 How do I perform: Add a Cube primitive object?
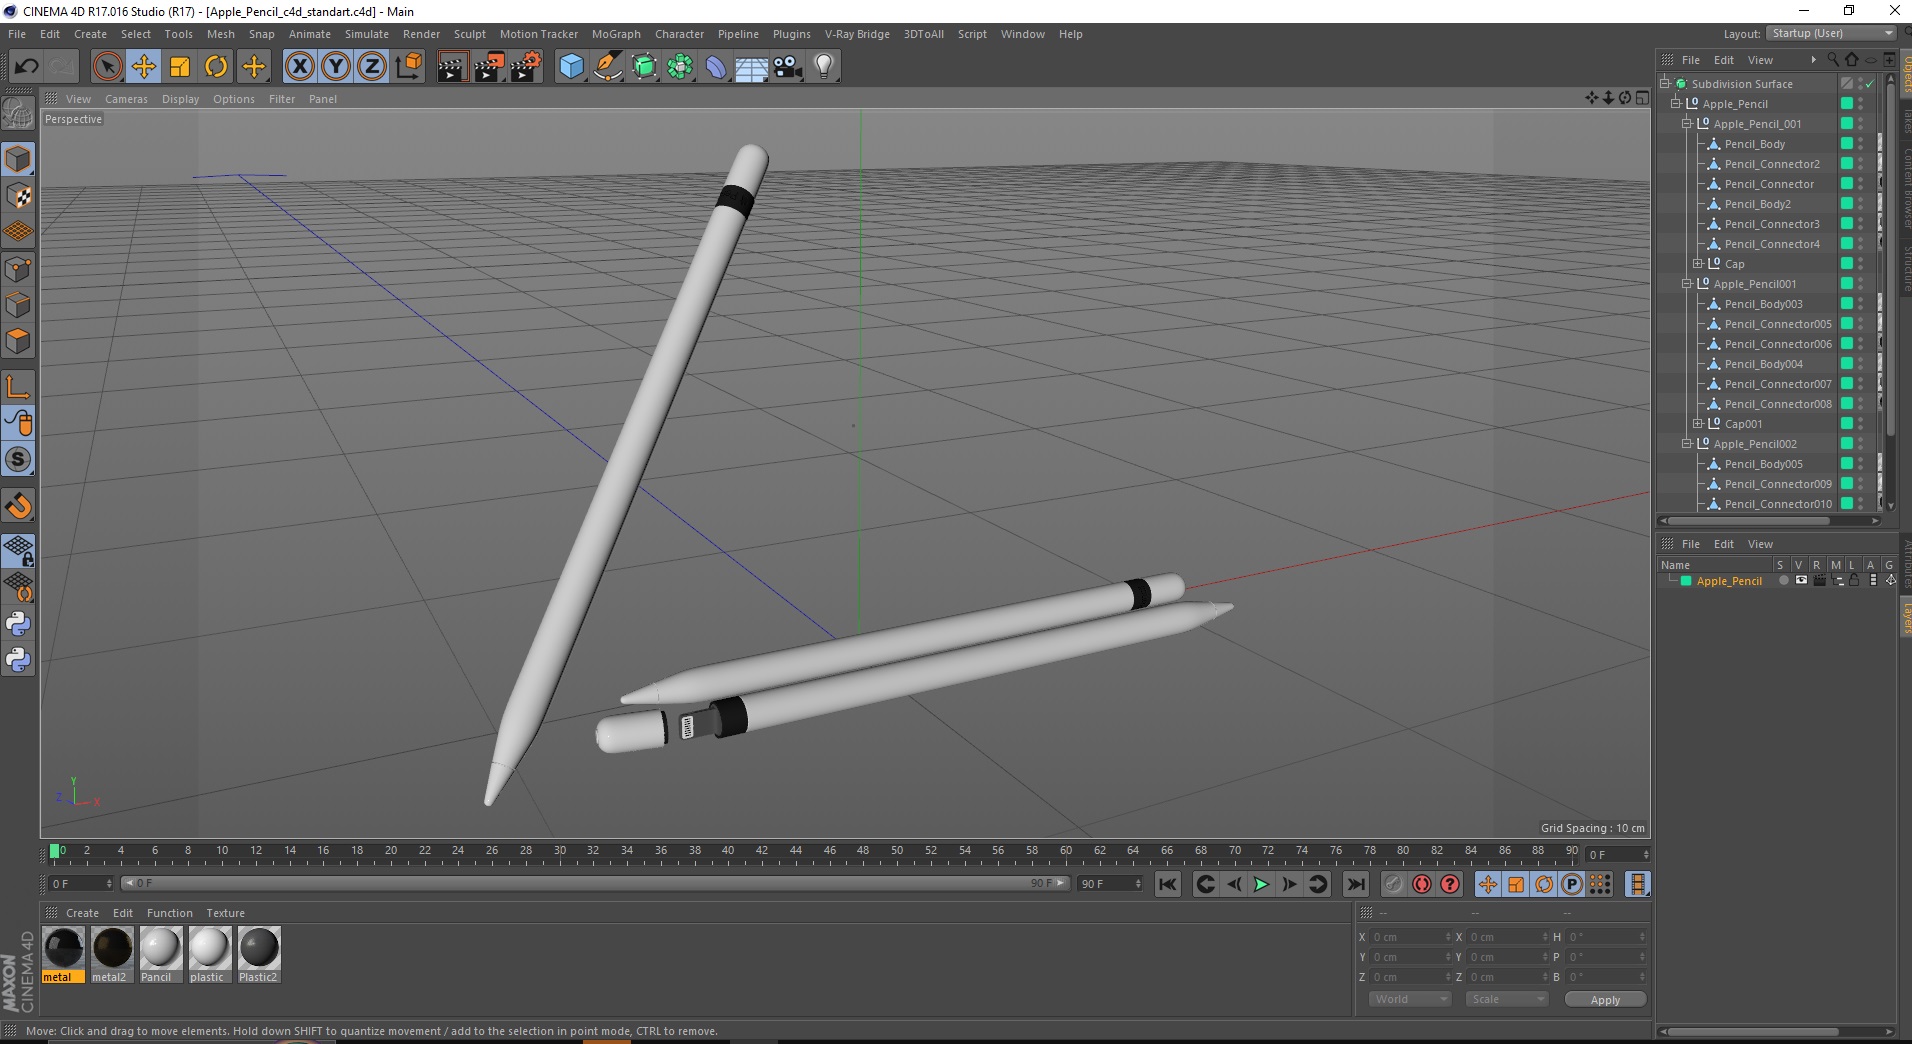[571, 67]
